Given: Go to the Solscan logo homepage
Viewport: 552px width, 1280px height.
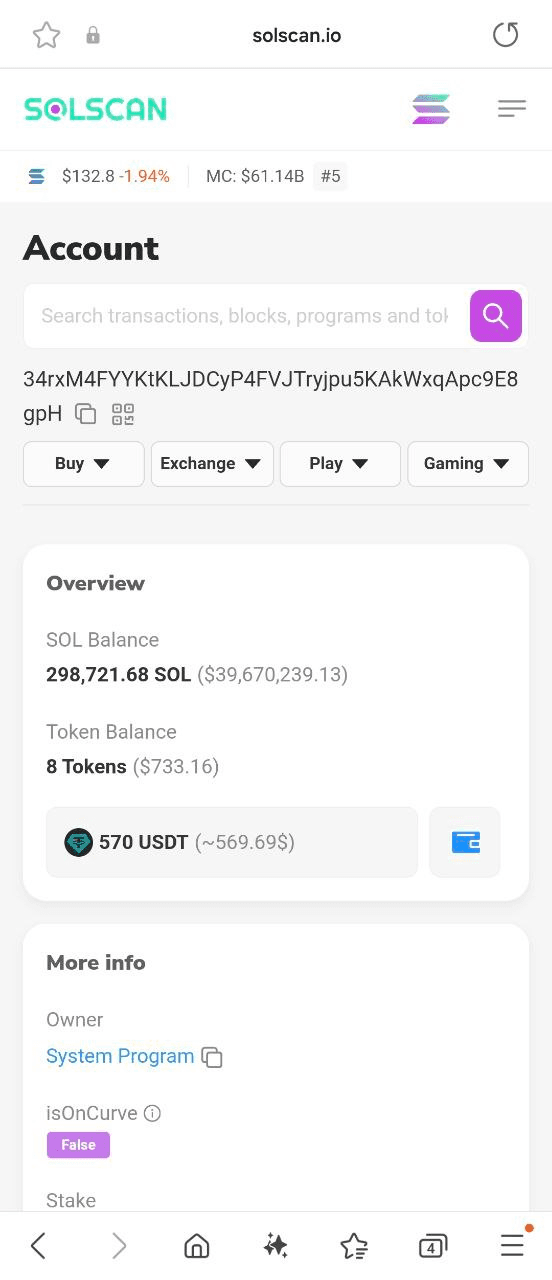Looking at the screenshot, I should [x=96, y=109].
